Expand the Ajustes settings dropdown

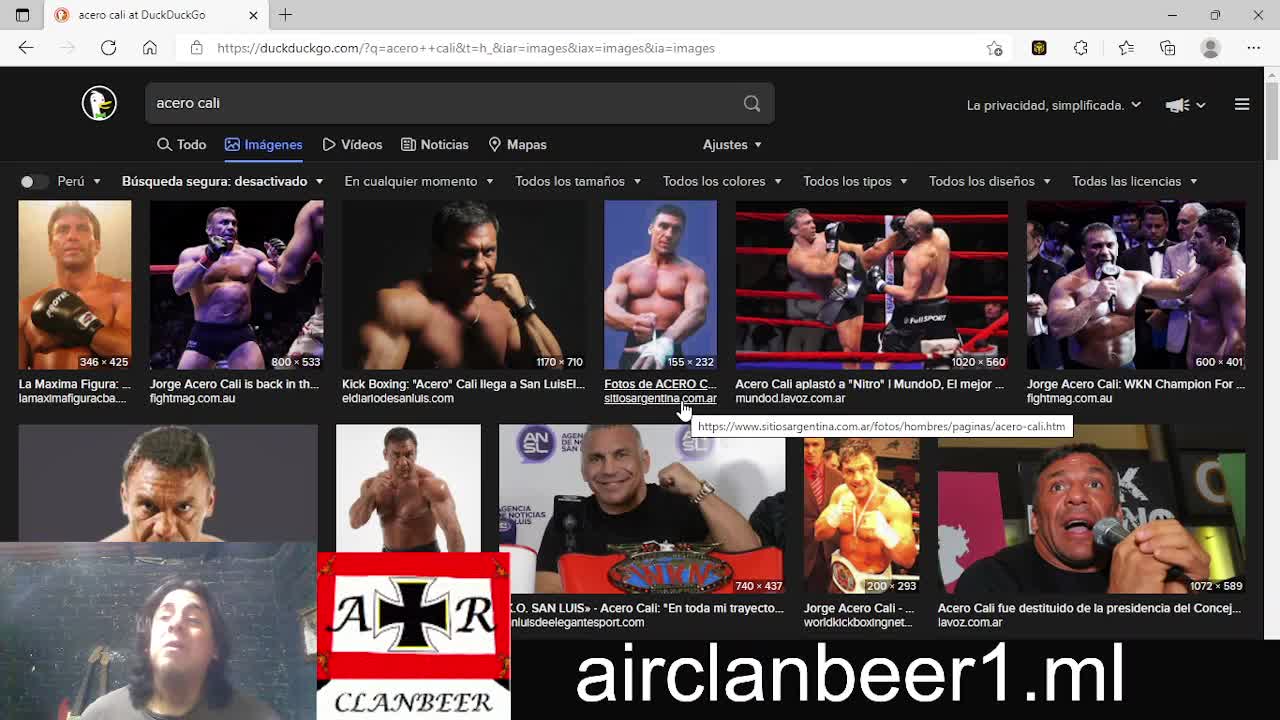pos(732,145)
